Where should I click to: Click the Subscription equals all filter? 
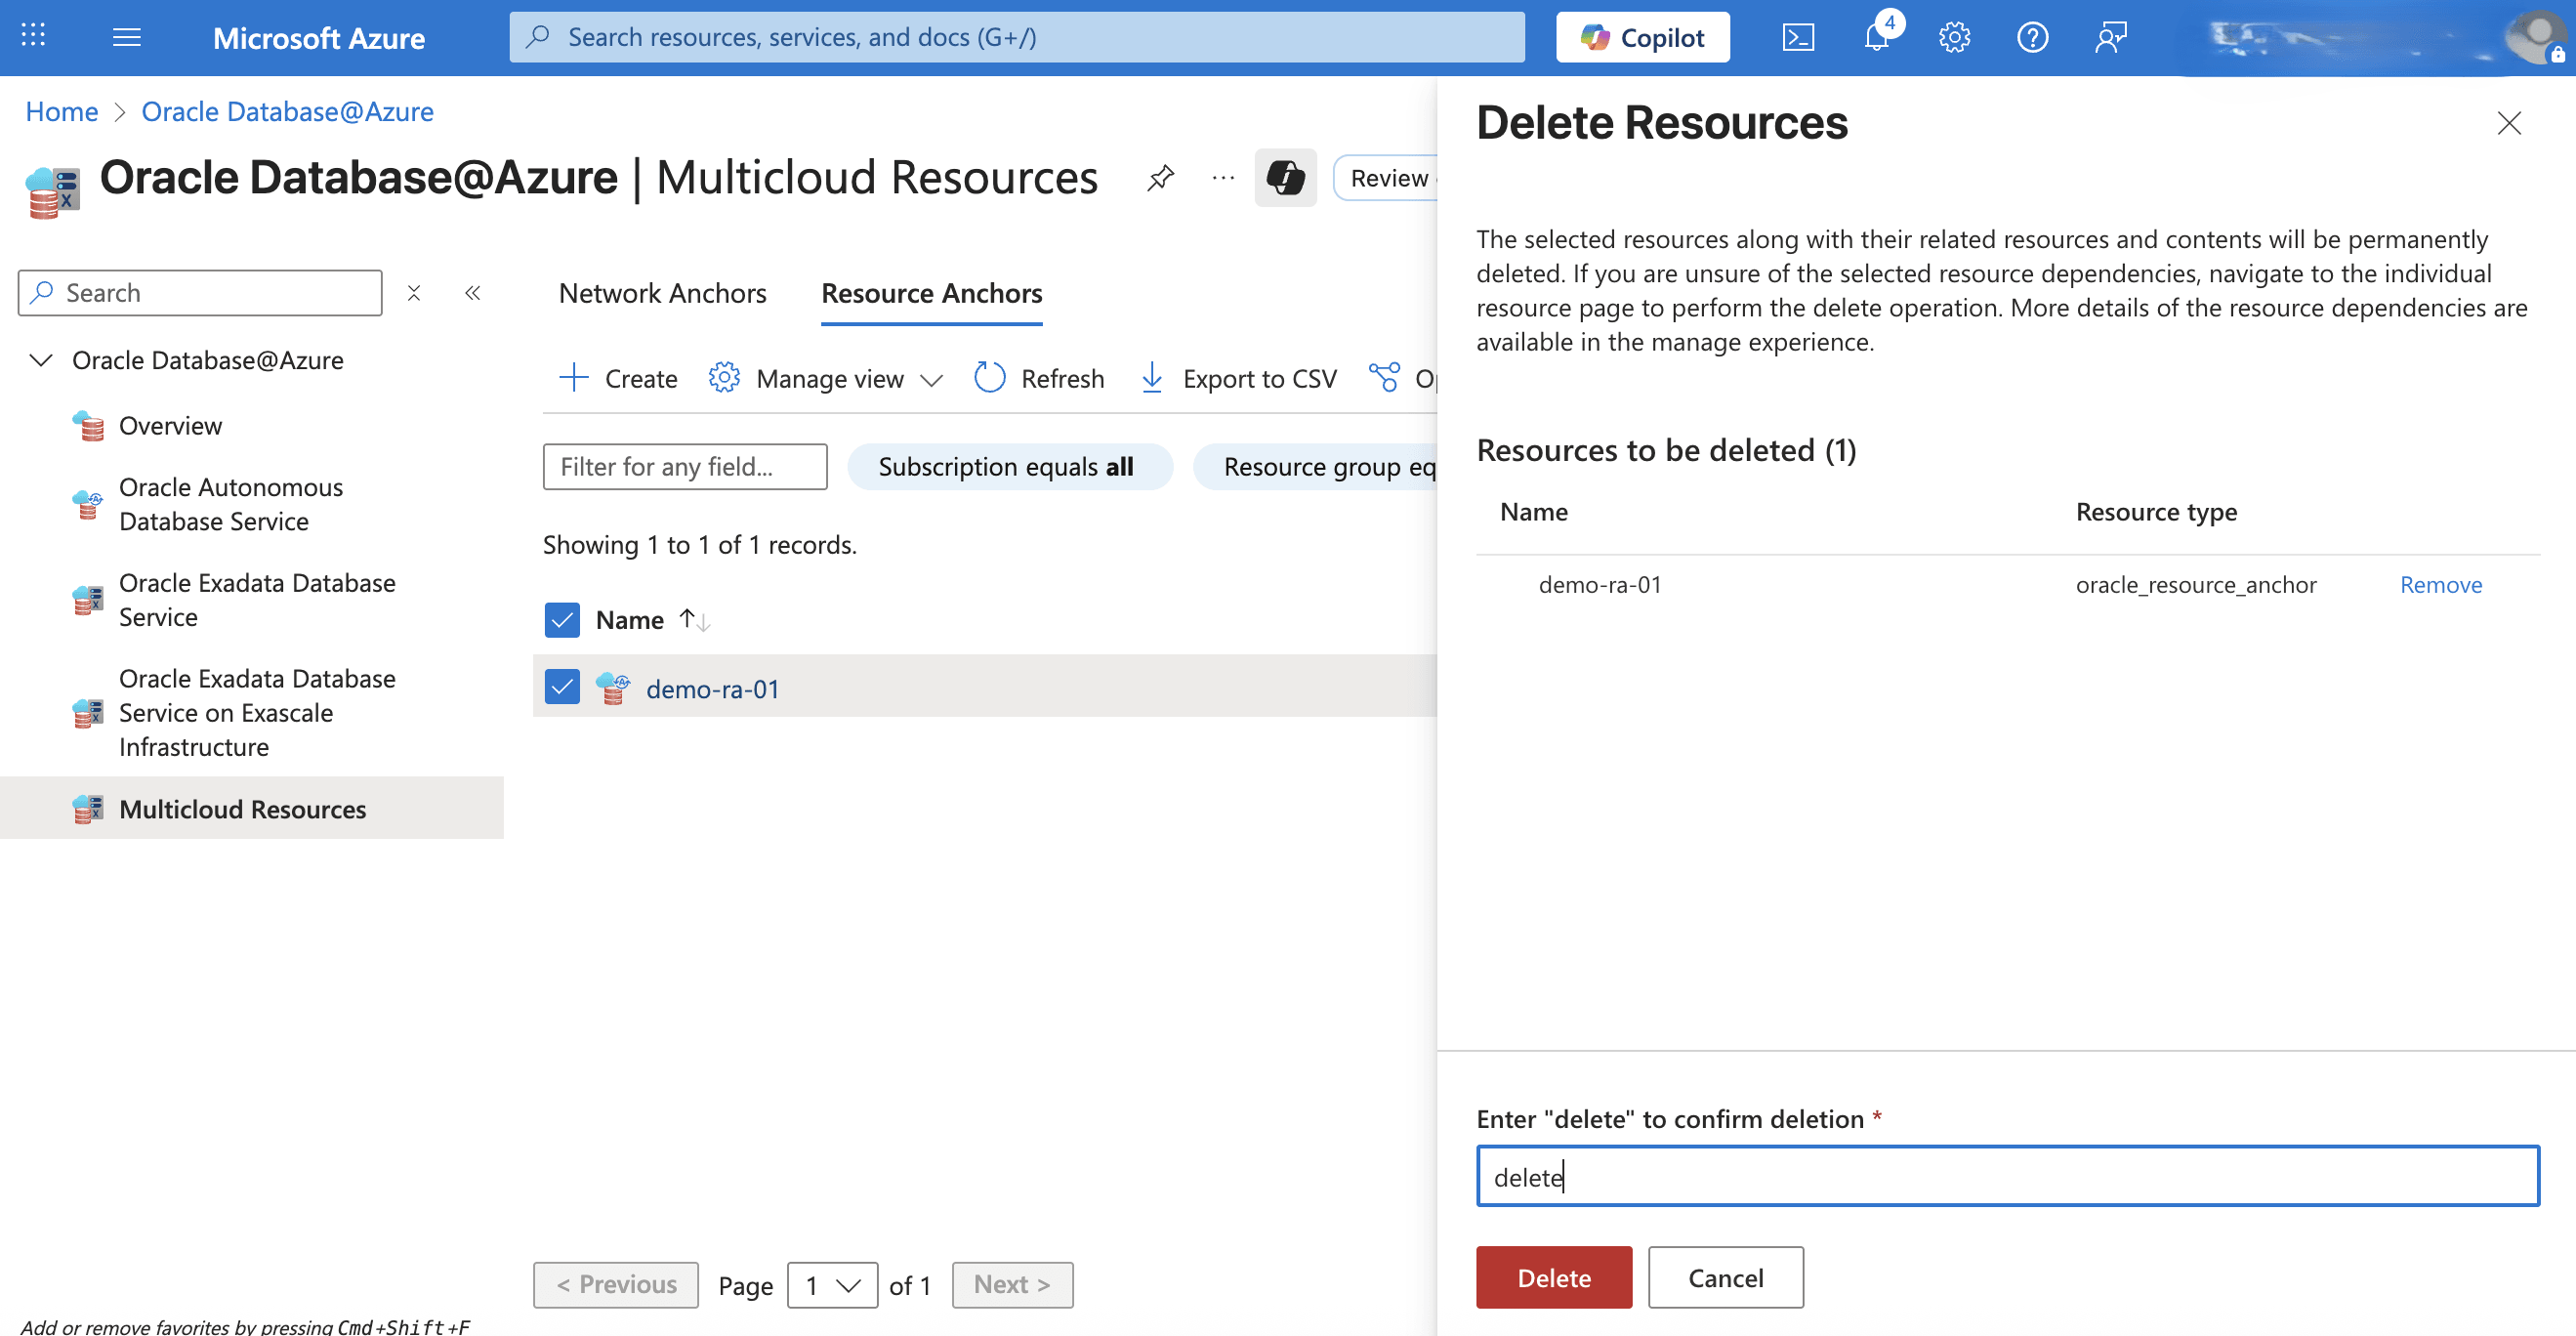[1008, 467]
